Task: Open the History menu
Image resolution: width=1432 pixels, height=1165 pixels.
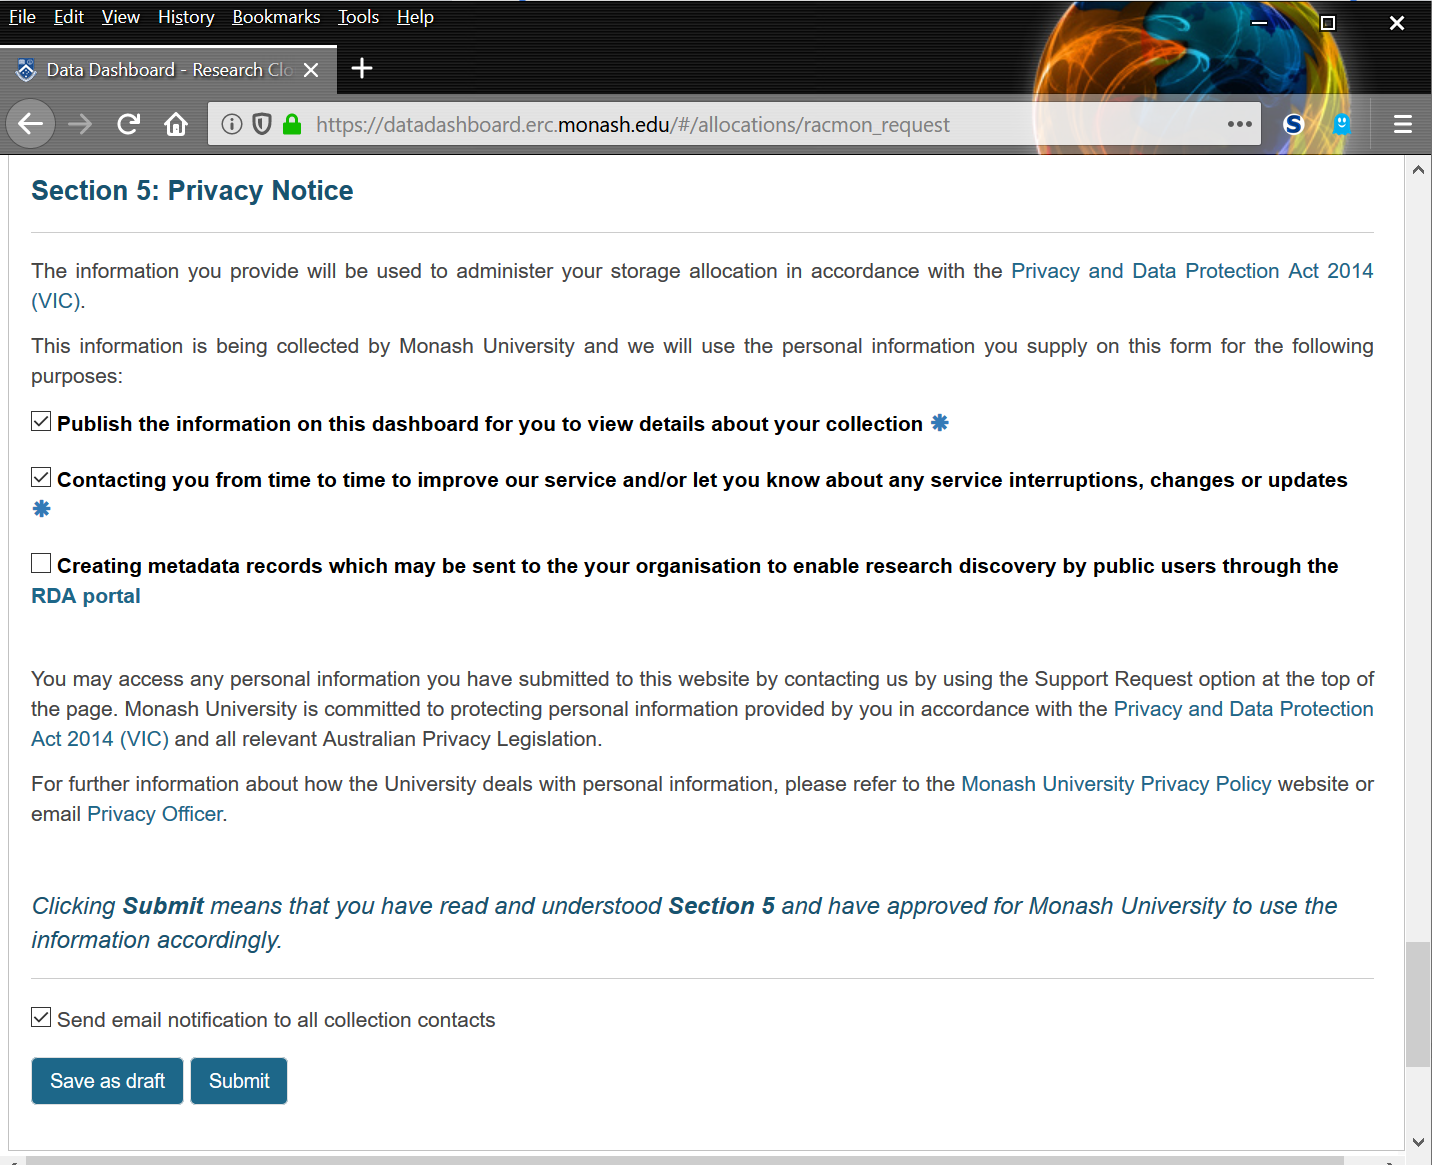Action: tap(186, 17)
